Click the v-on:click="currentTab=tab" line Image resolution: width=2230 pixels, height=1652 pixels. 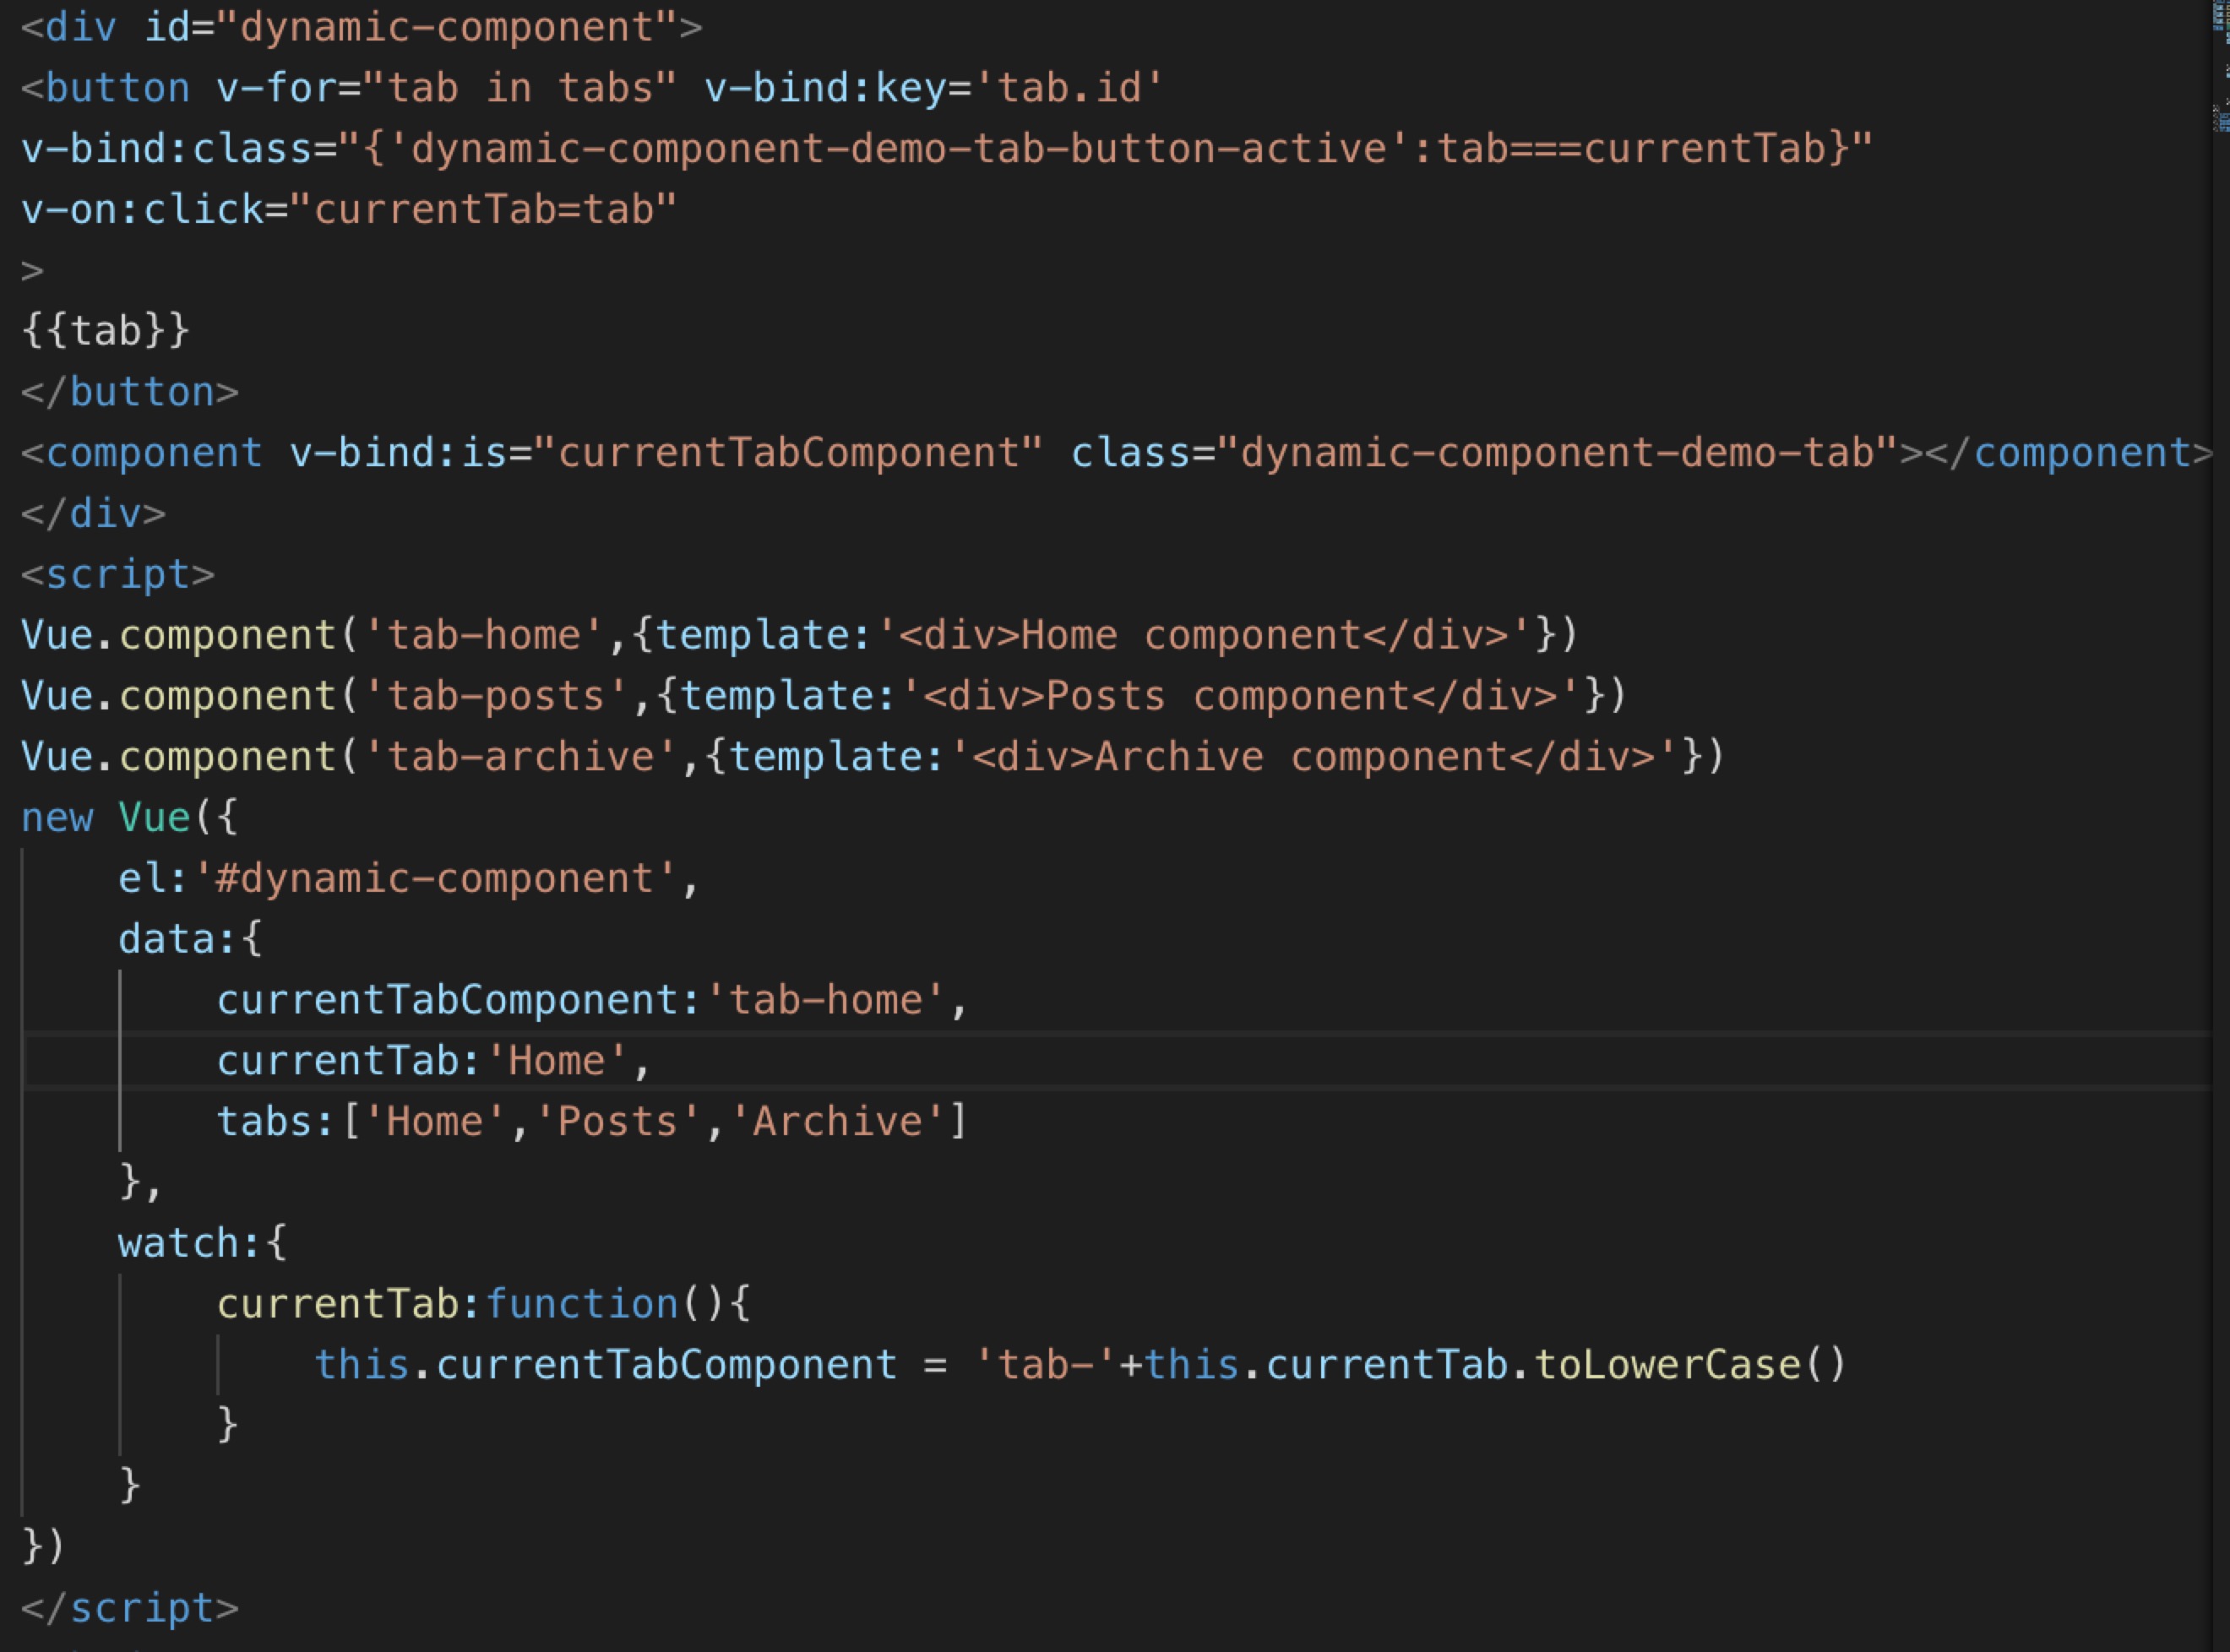pos(349,210)
